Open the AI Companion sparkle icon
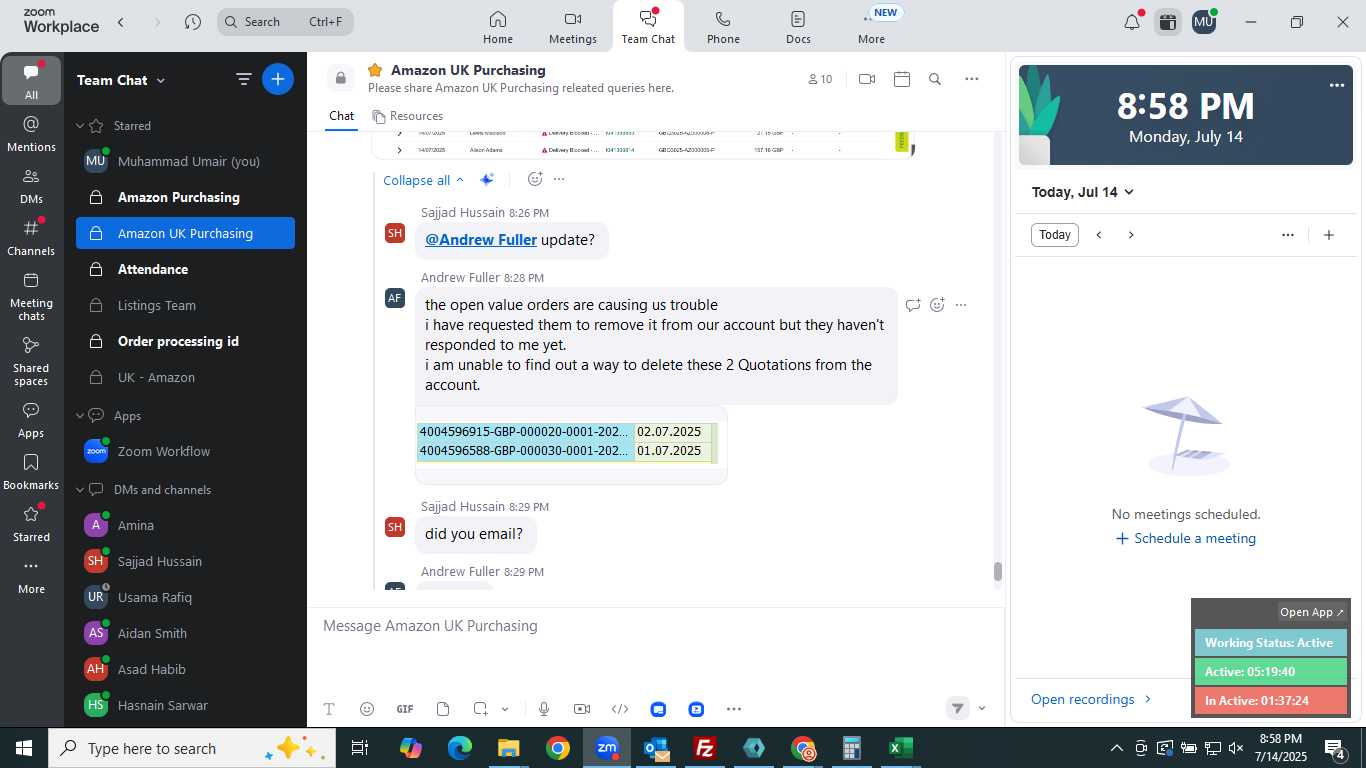This screenshot has height=768, width=1366. [486, 180]
